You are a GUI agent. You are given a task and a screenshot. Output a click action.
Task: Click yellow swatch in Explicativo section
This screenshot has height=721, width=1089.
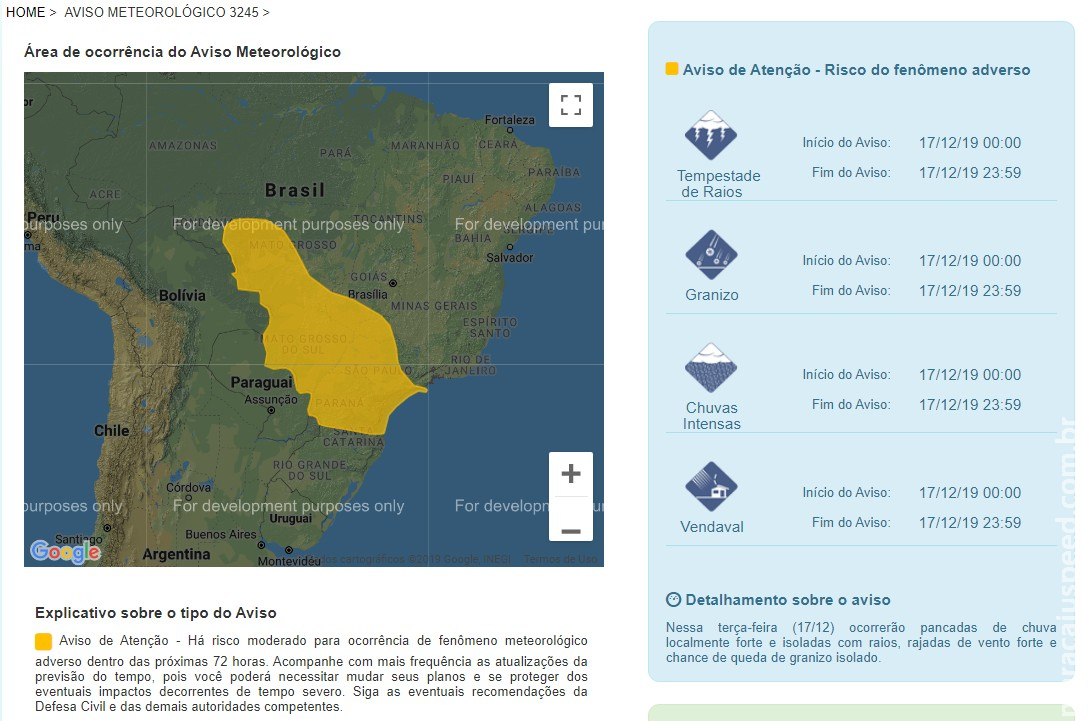point(44,641)
